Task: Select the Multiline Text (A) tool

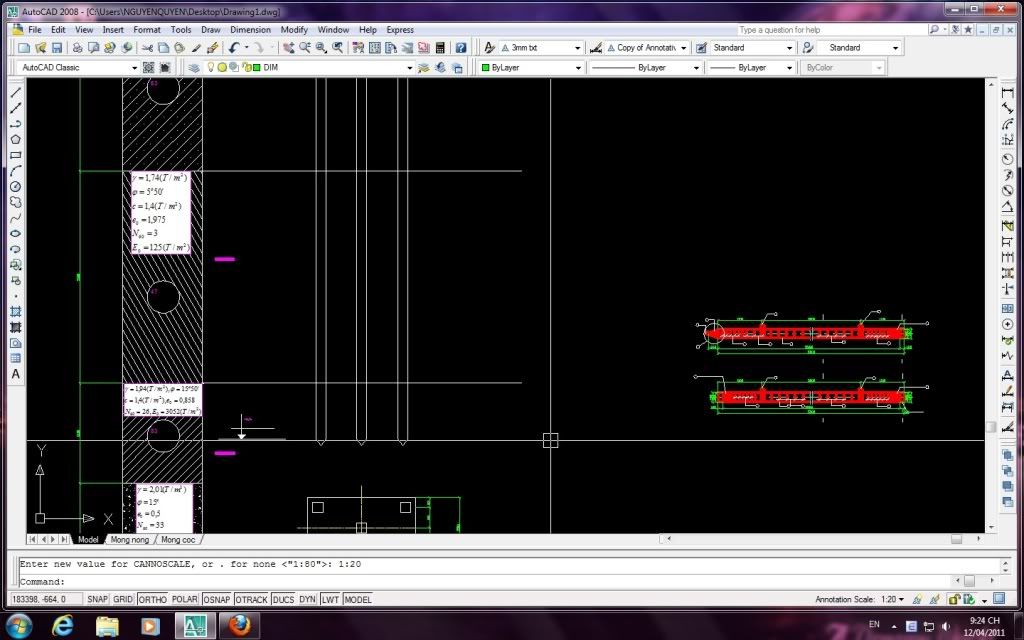Action: point(16,374)
